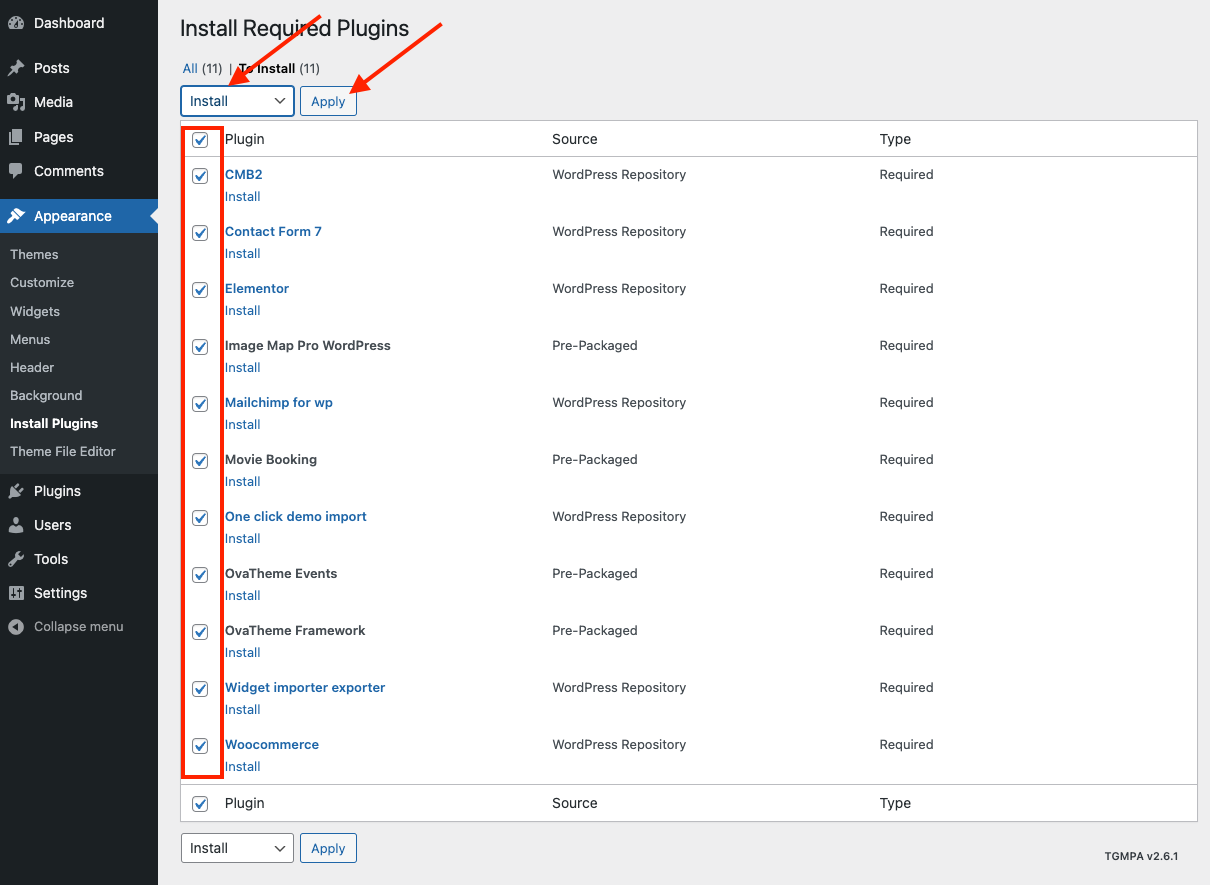Toggle the Elementor plugin checkbox

point(200,290)
